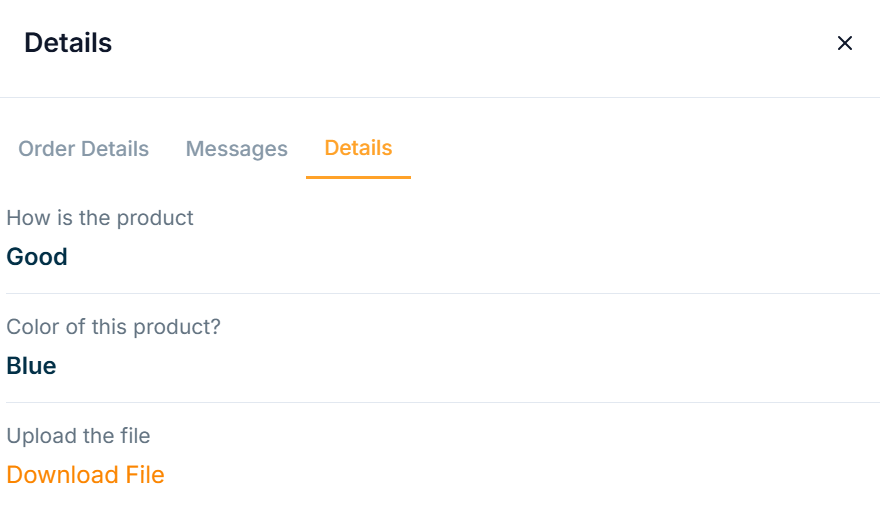The width and height of the screenshot is (880, 531).
Task: Dismiss the dialog using the top-right X
Action: tap(845, 43)
